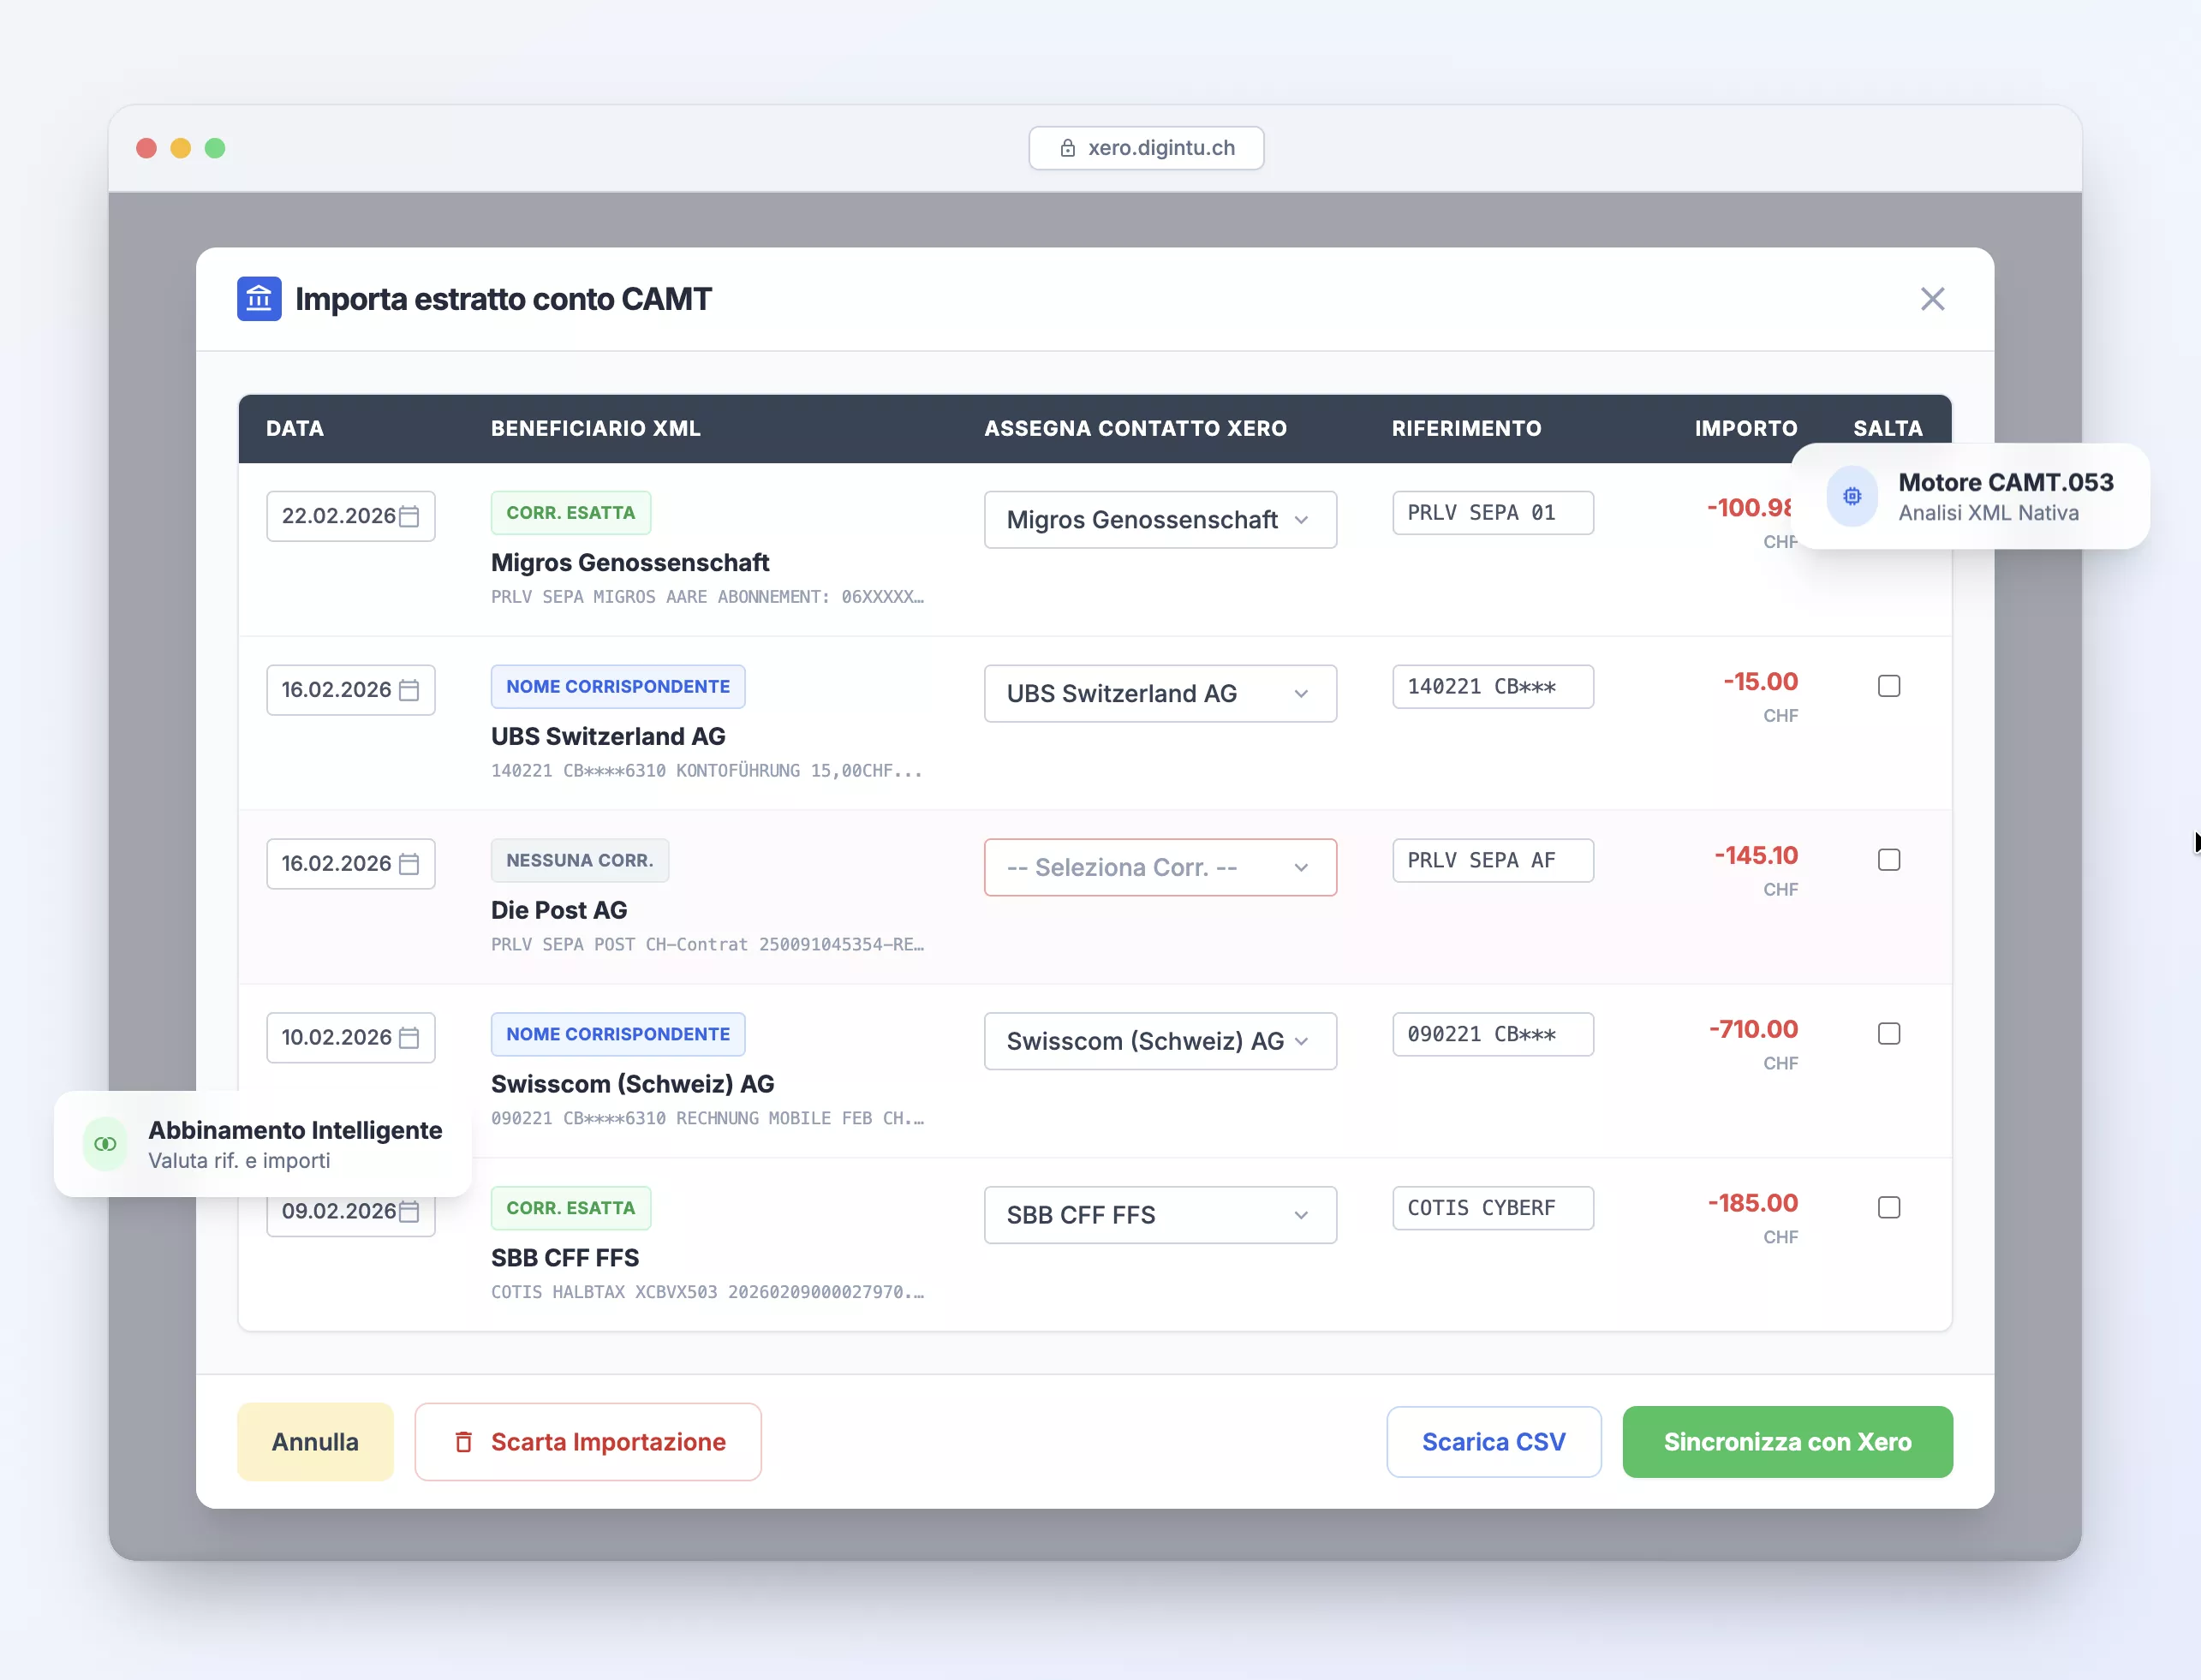
Task: Mark the Swisscom (Schweiz) AG row as skipped
Action: coord(1889,1034)
